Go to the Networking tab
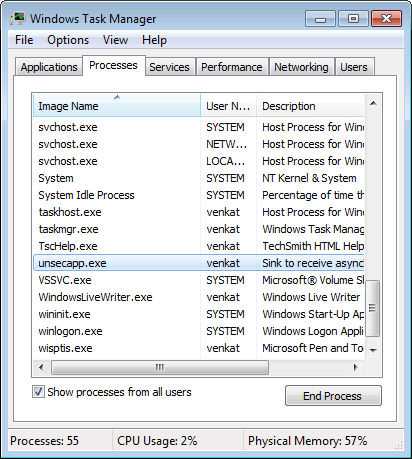Viewport: 412px width, 459px height. coord(301,67)
